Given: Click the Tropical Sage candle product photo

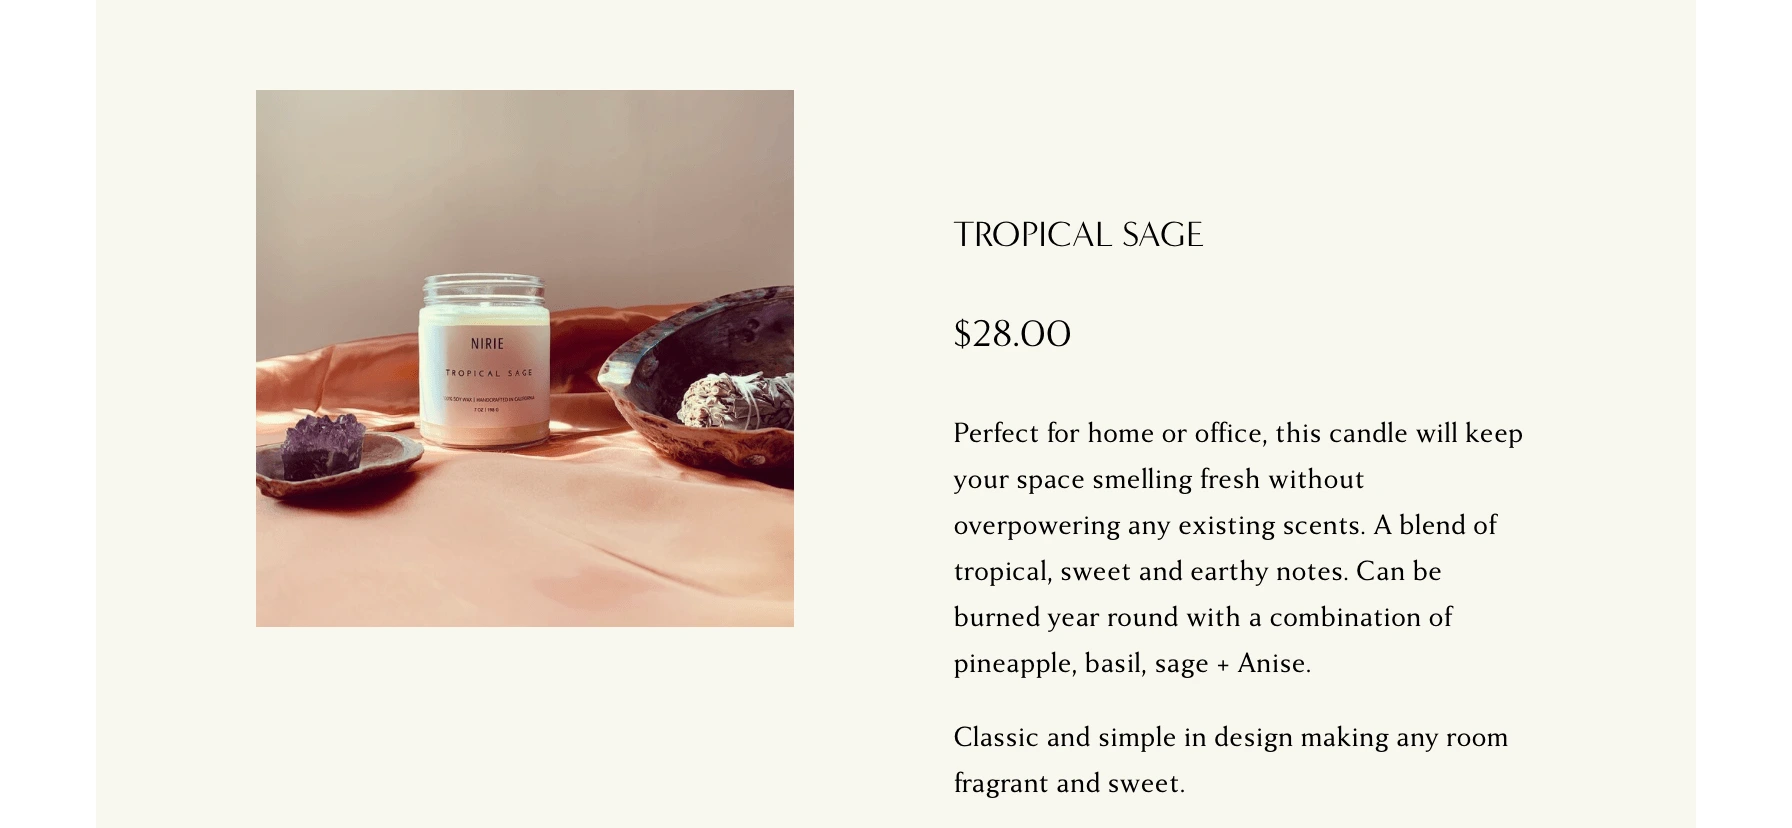Looking at the screenshot, I should coord(524,358).
